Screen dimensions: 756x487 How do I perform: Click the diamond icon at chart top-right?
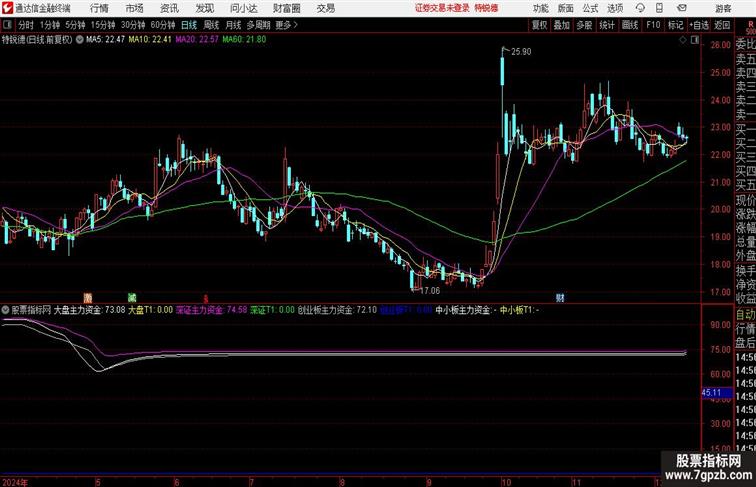[x=683, y=41]
